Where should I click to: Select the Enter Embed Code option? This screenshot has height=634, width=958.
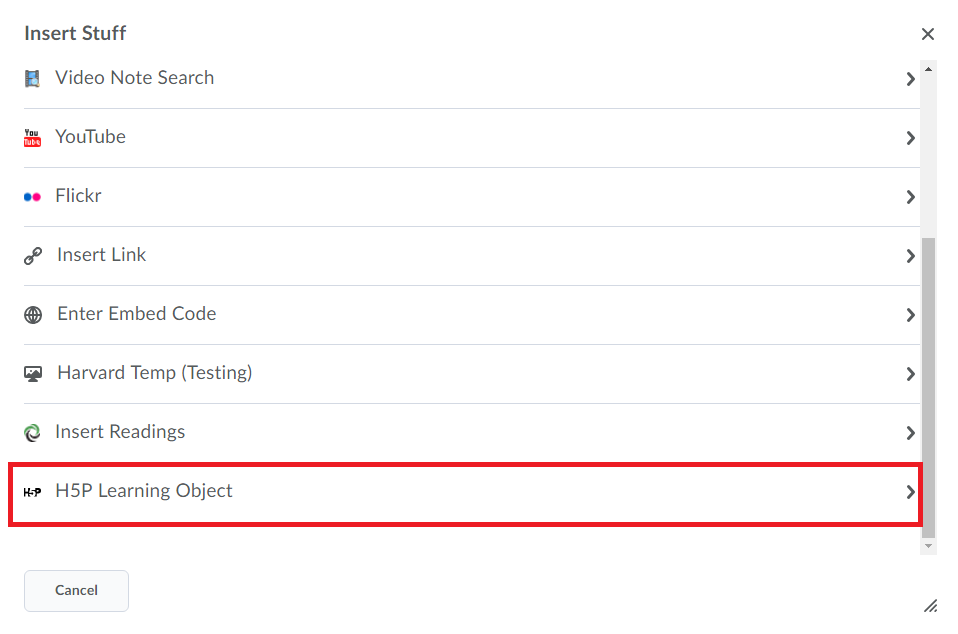472,315
